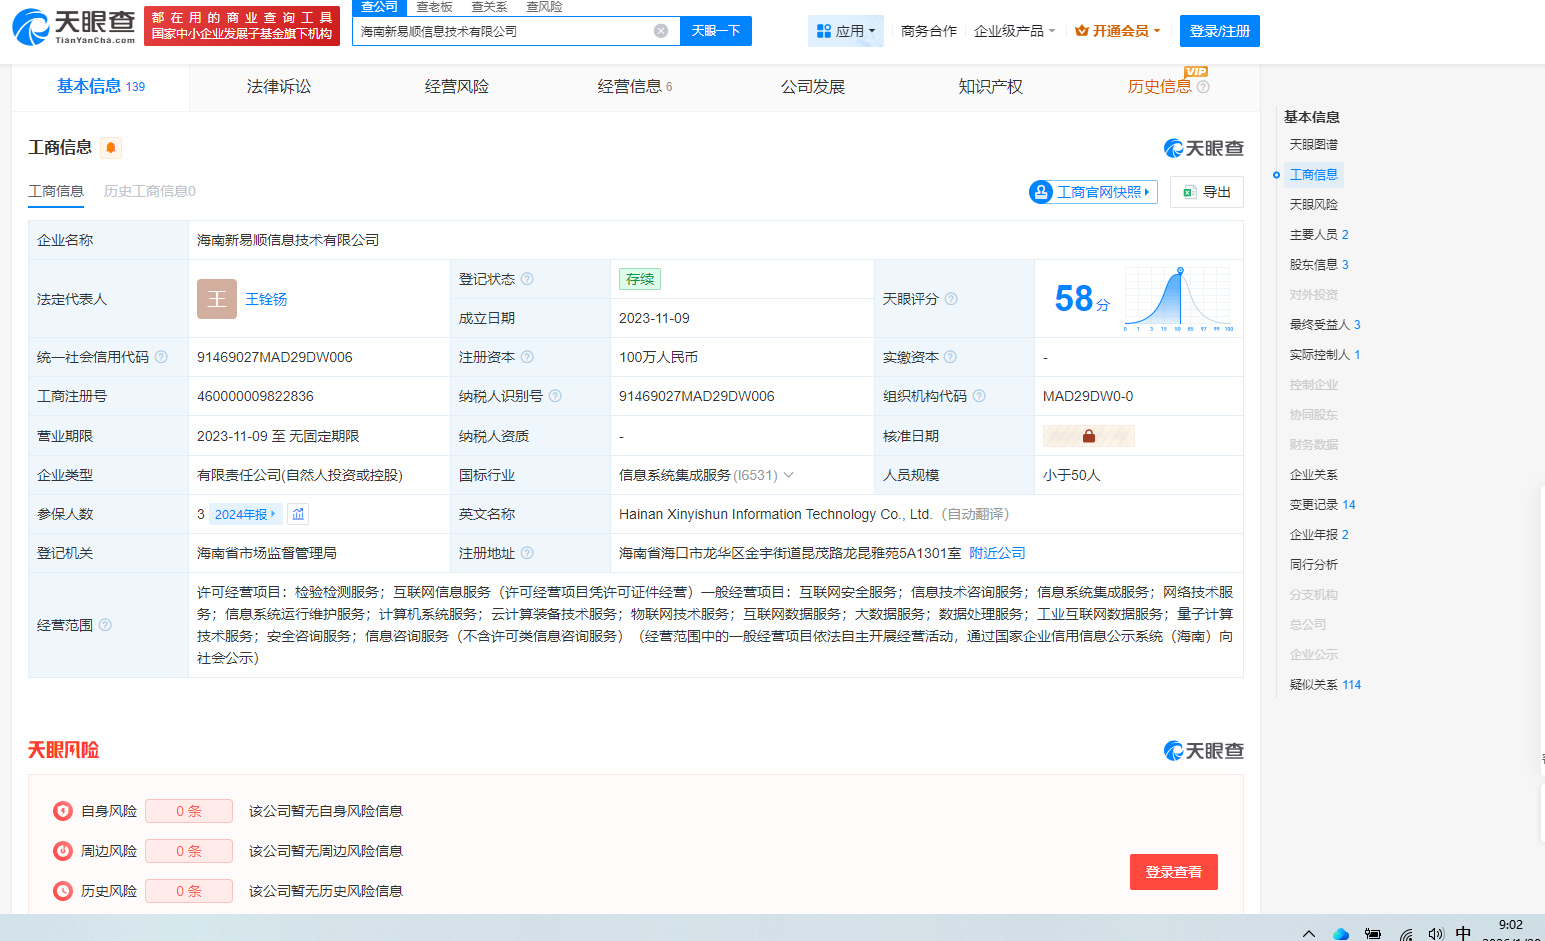
Task: Expand the 开通会员 menu
Action: tap(1117, 31)
